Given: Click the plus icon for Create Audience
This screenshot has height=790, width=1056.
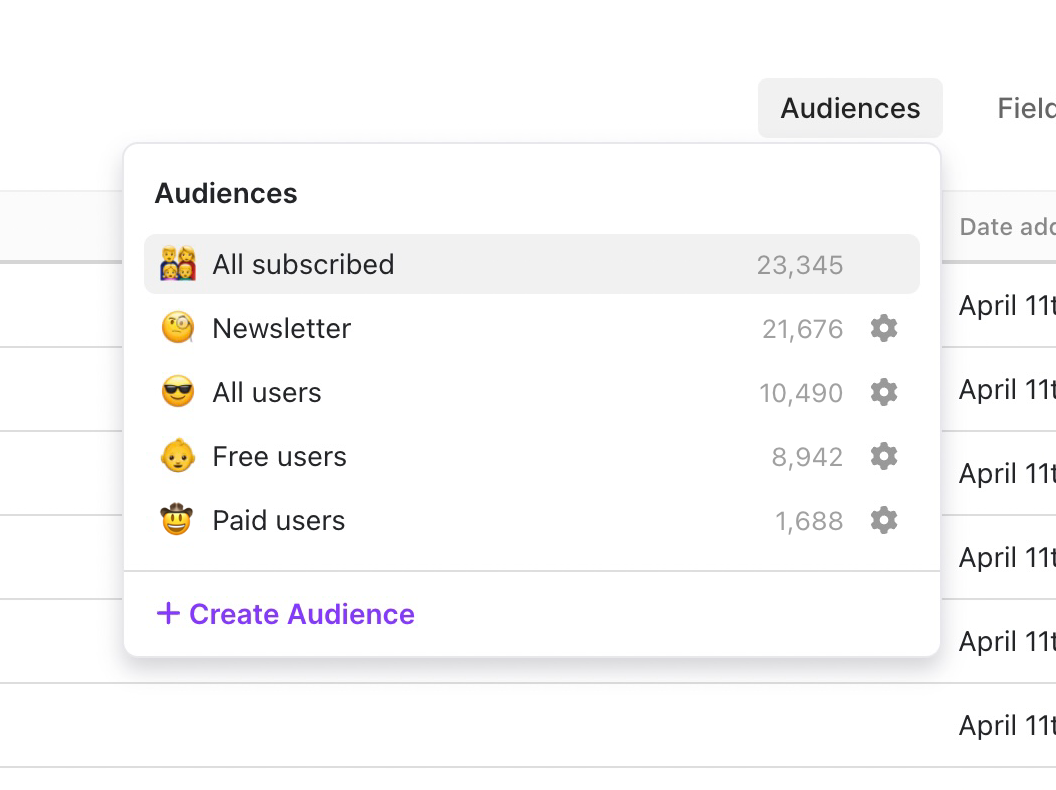Looking at the screenshot, I should pos(168,613).
